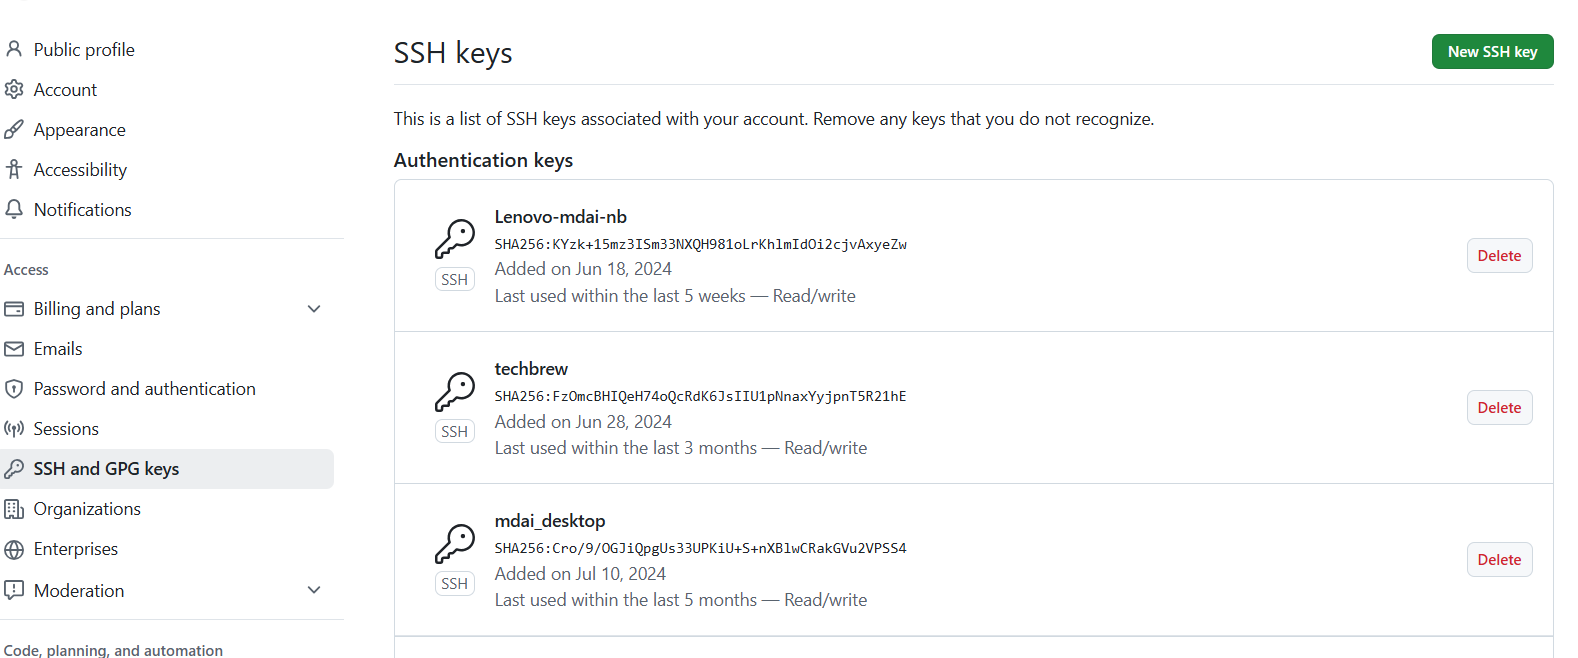
Task: Expand the Moderation section chevron
Action: [314, 590]
